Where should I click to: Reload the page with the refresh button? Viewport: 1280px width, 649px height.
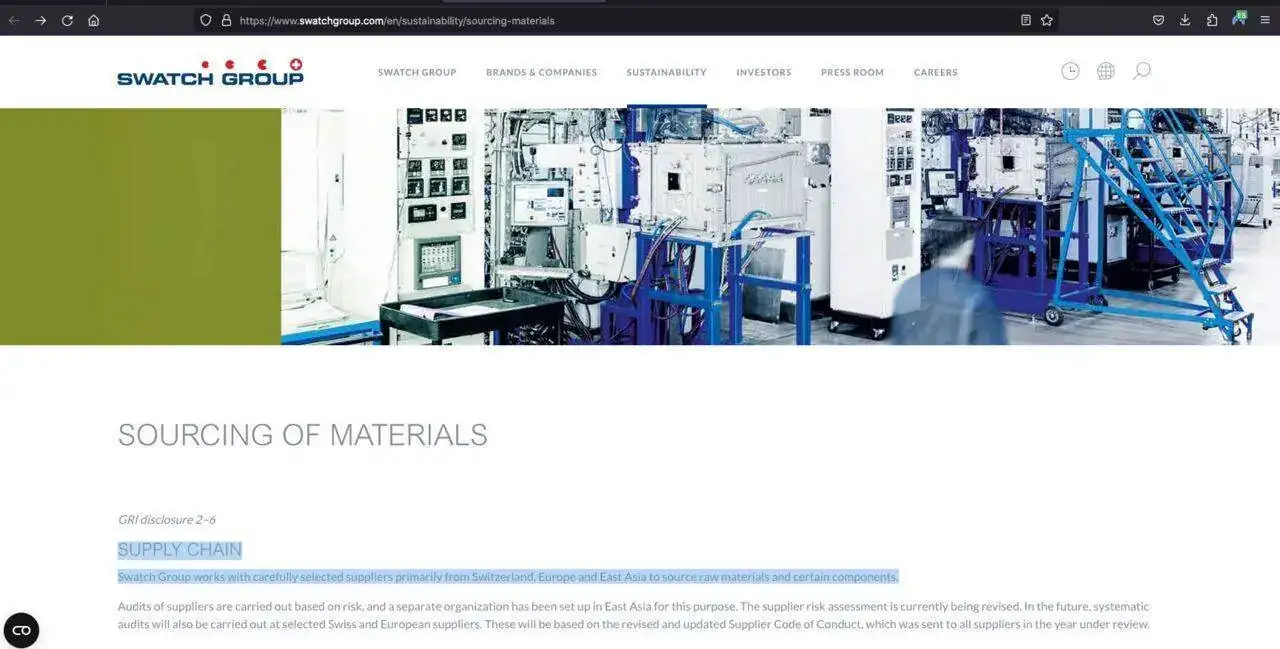point(67,20)
